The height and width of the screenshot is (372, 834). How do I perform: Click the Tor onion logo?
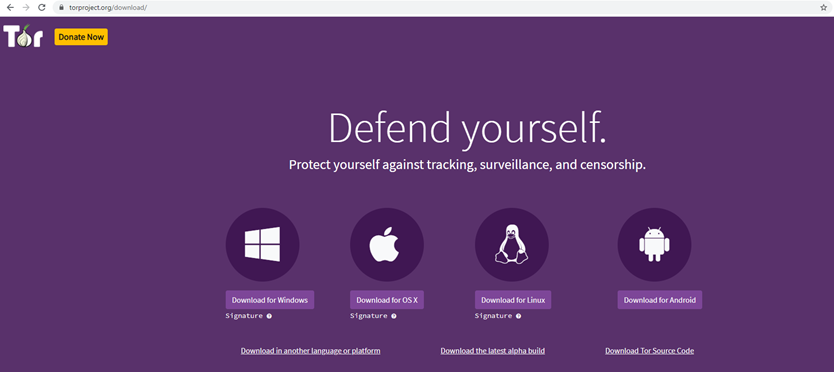(23, 37)
